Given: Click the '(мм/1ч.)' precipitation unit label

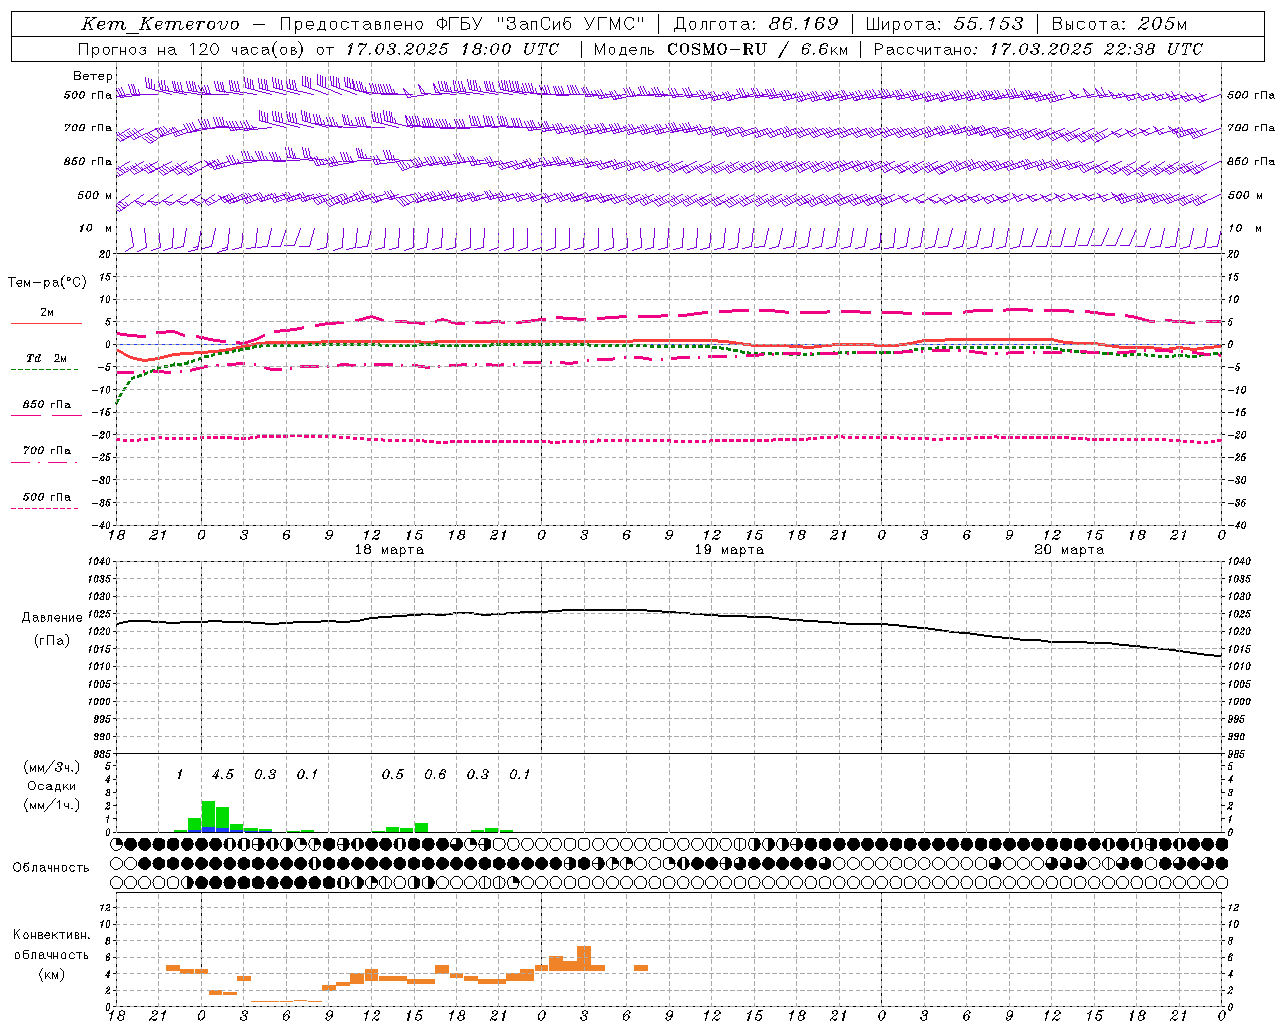Looking at the screenshot, I should (52, 805).
